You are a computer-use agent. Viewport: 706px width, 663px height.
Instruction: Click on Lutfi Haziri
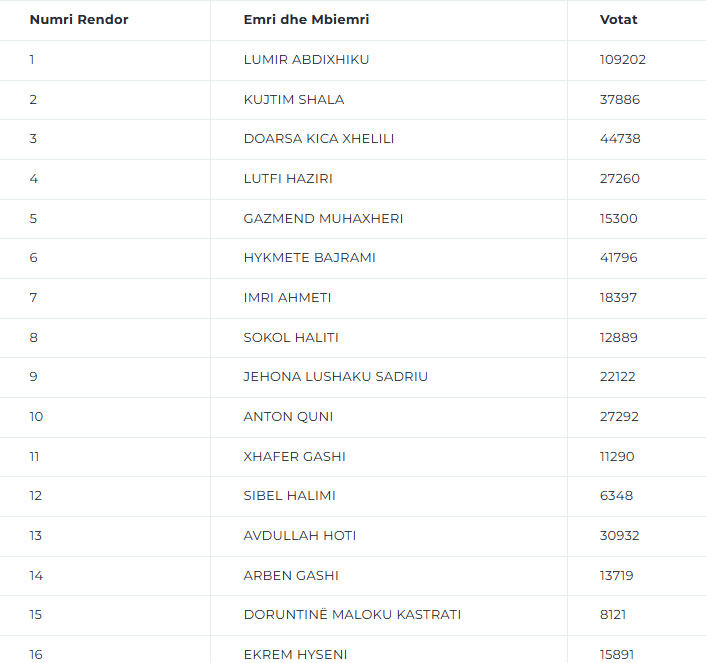tap(288, 179)
